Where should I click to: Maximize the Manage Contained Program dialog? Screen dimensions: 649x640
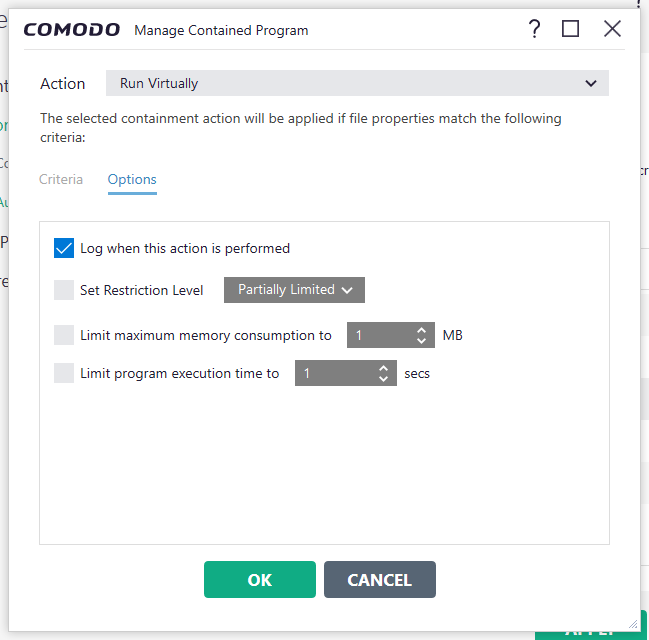click(570, 29)
